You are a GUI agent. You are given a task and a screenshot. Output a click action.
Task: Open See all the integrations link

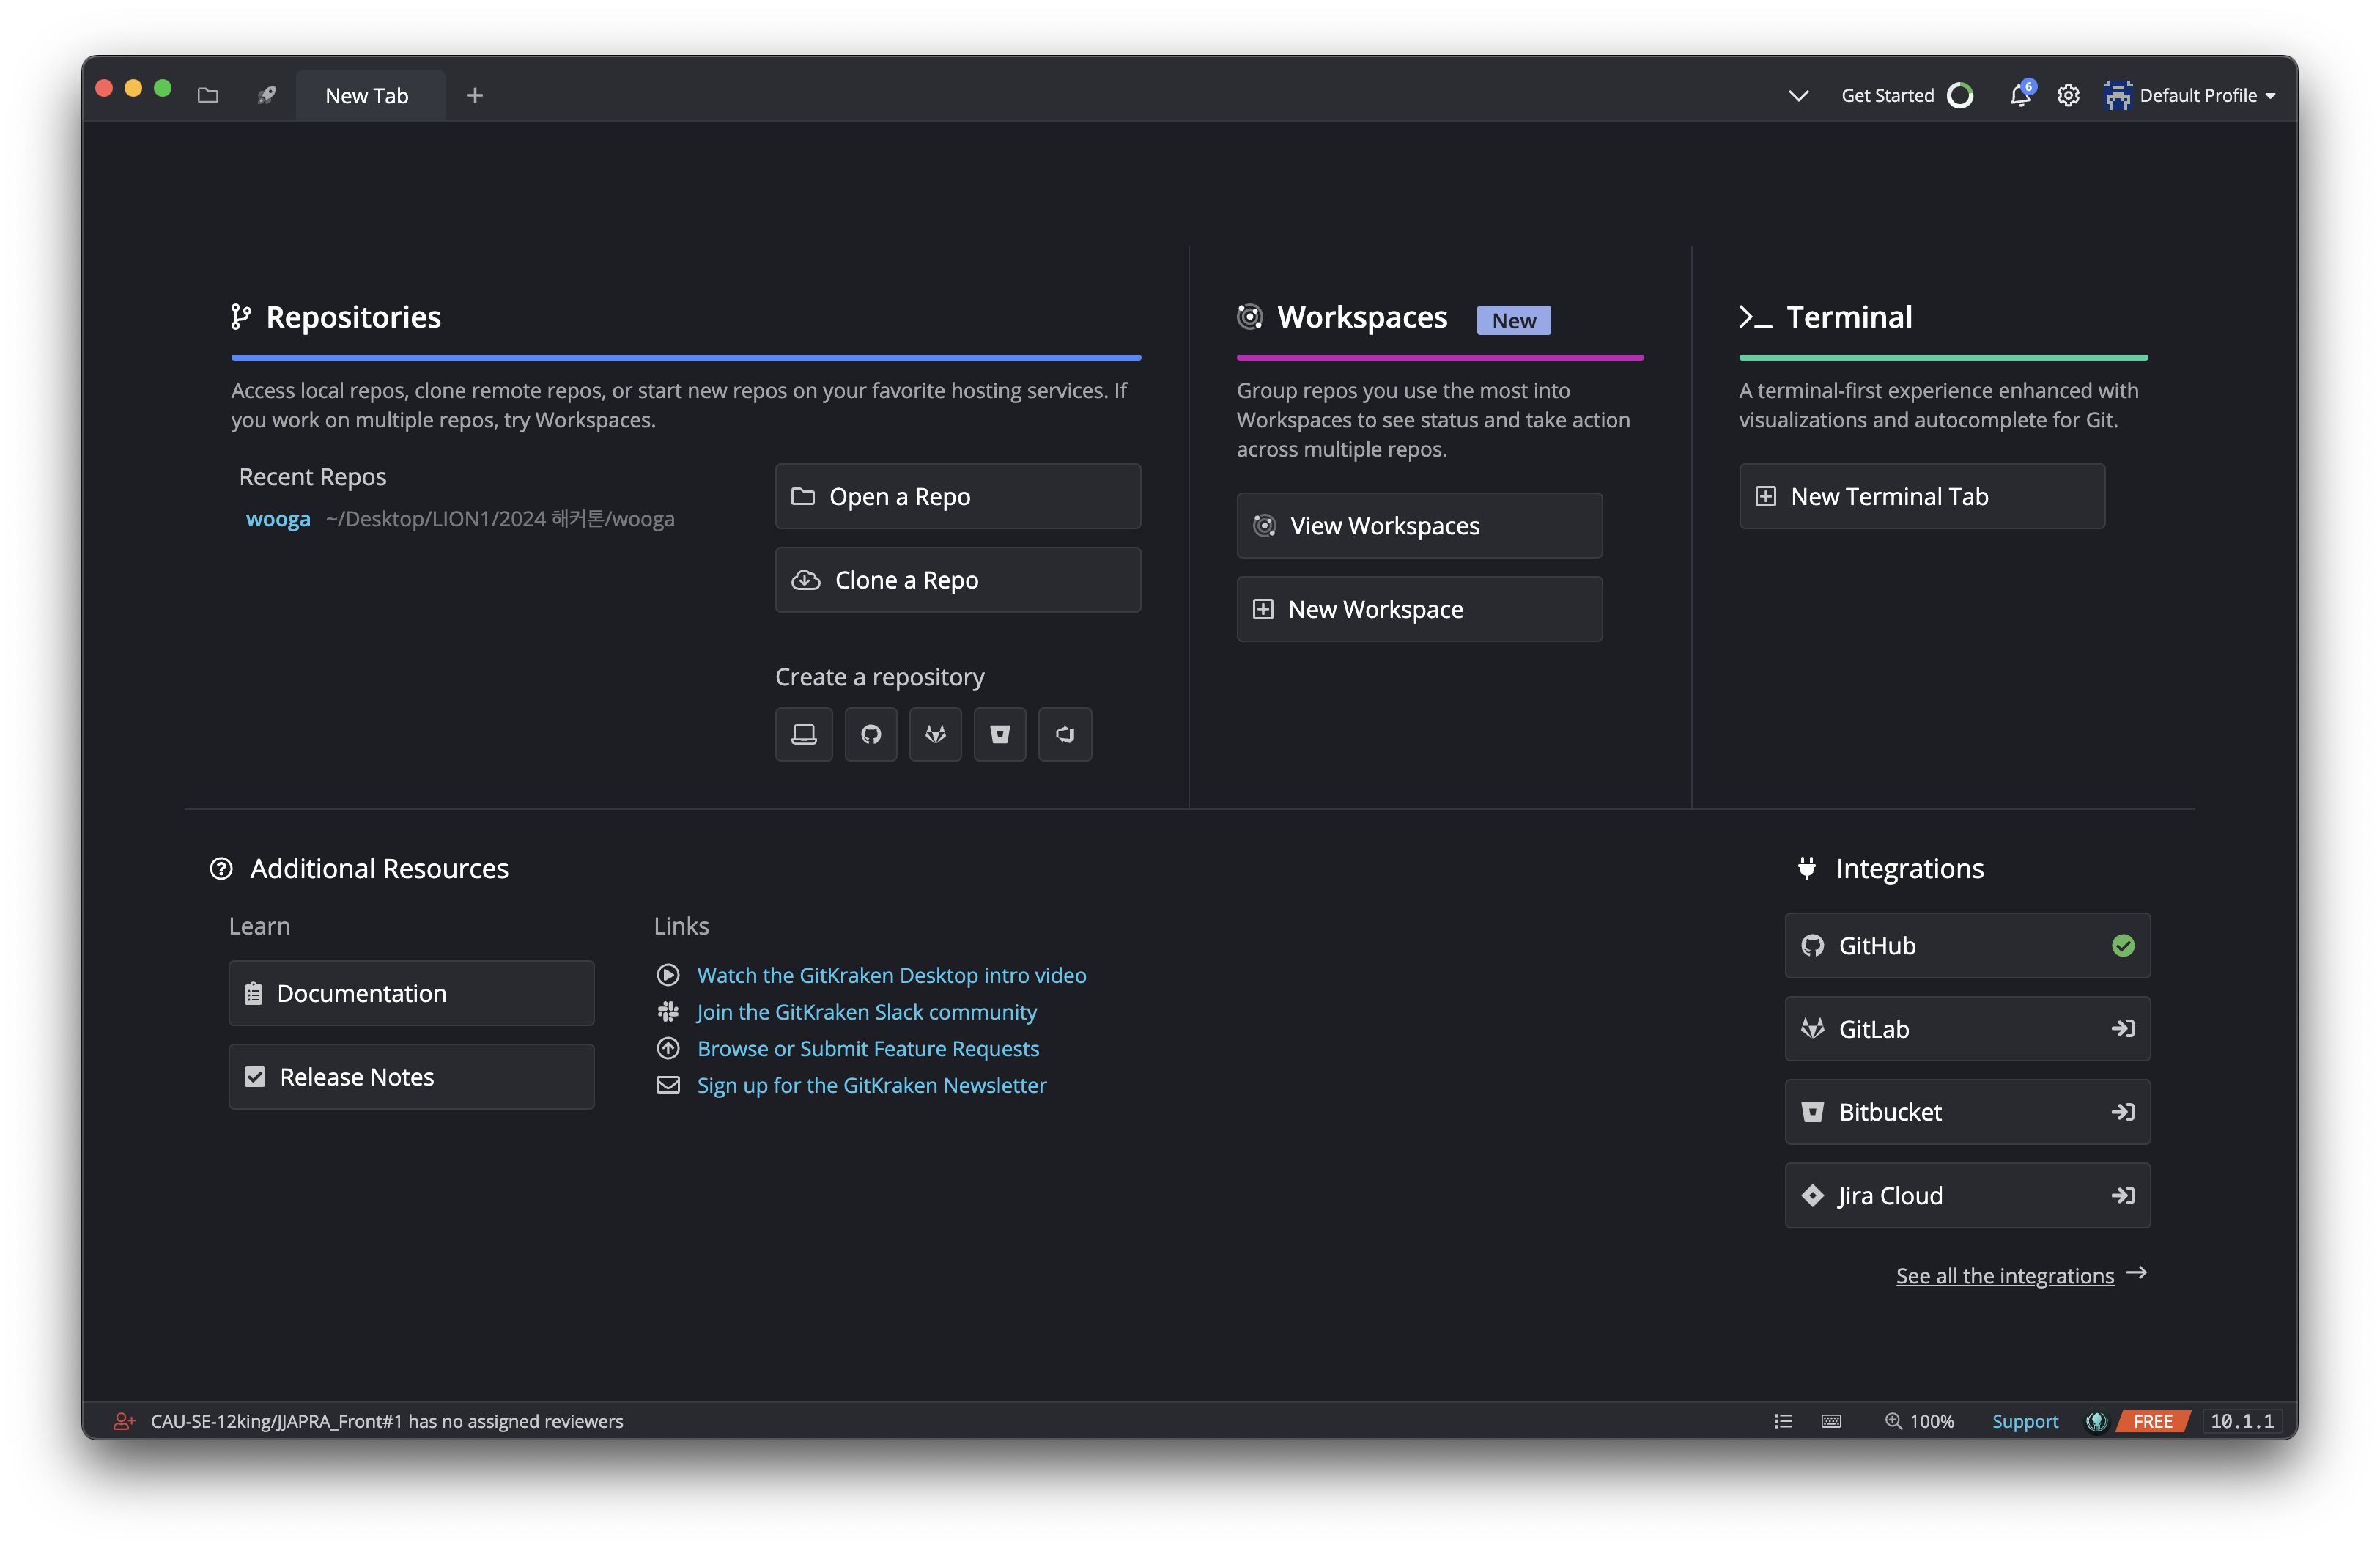tap(2005, 1275)
